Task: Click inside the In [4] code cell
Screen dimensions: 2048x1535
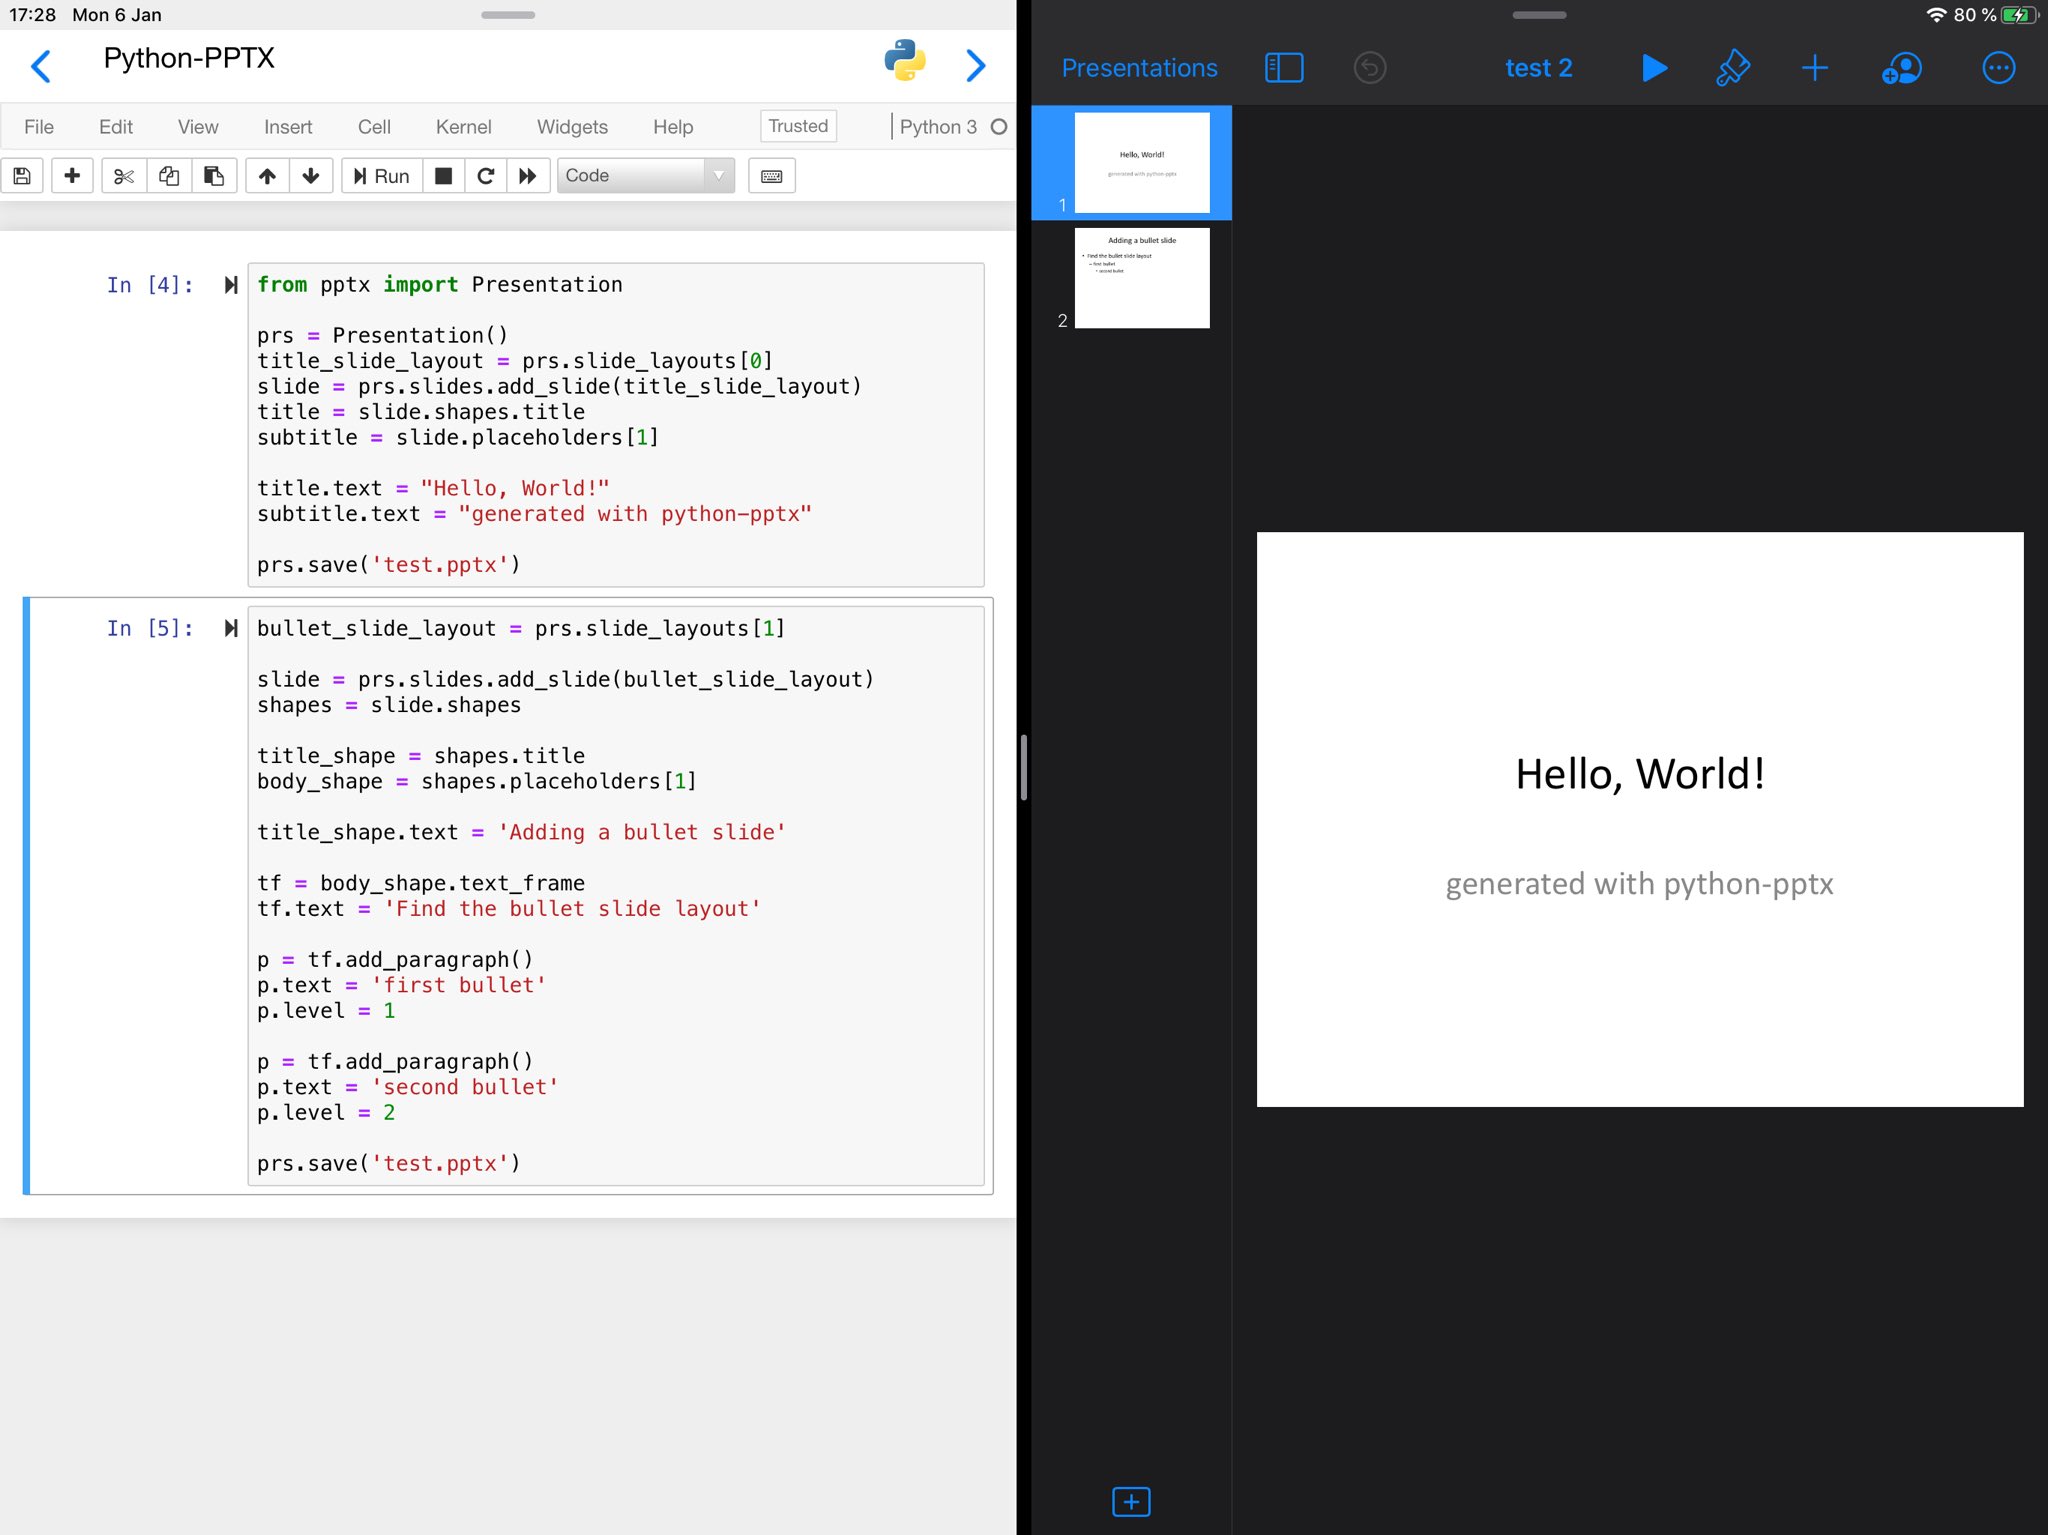Action: tap(616, 425)
